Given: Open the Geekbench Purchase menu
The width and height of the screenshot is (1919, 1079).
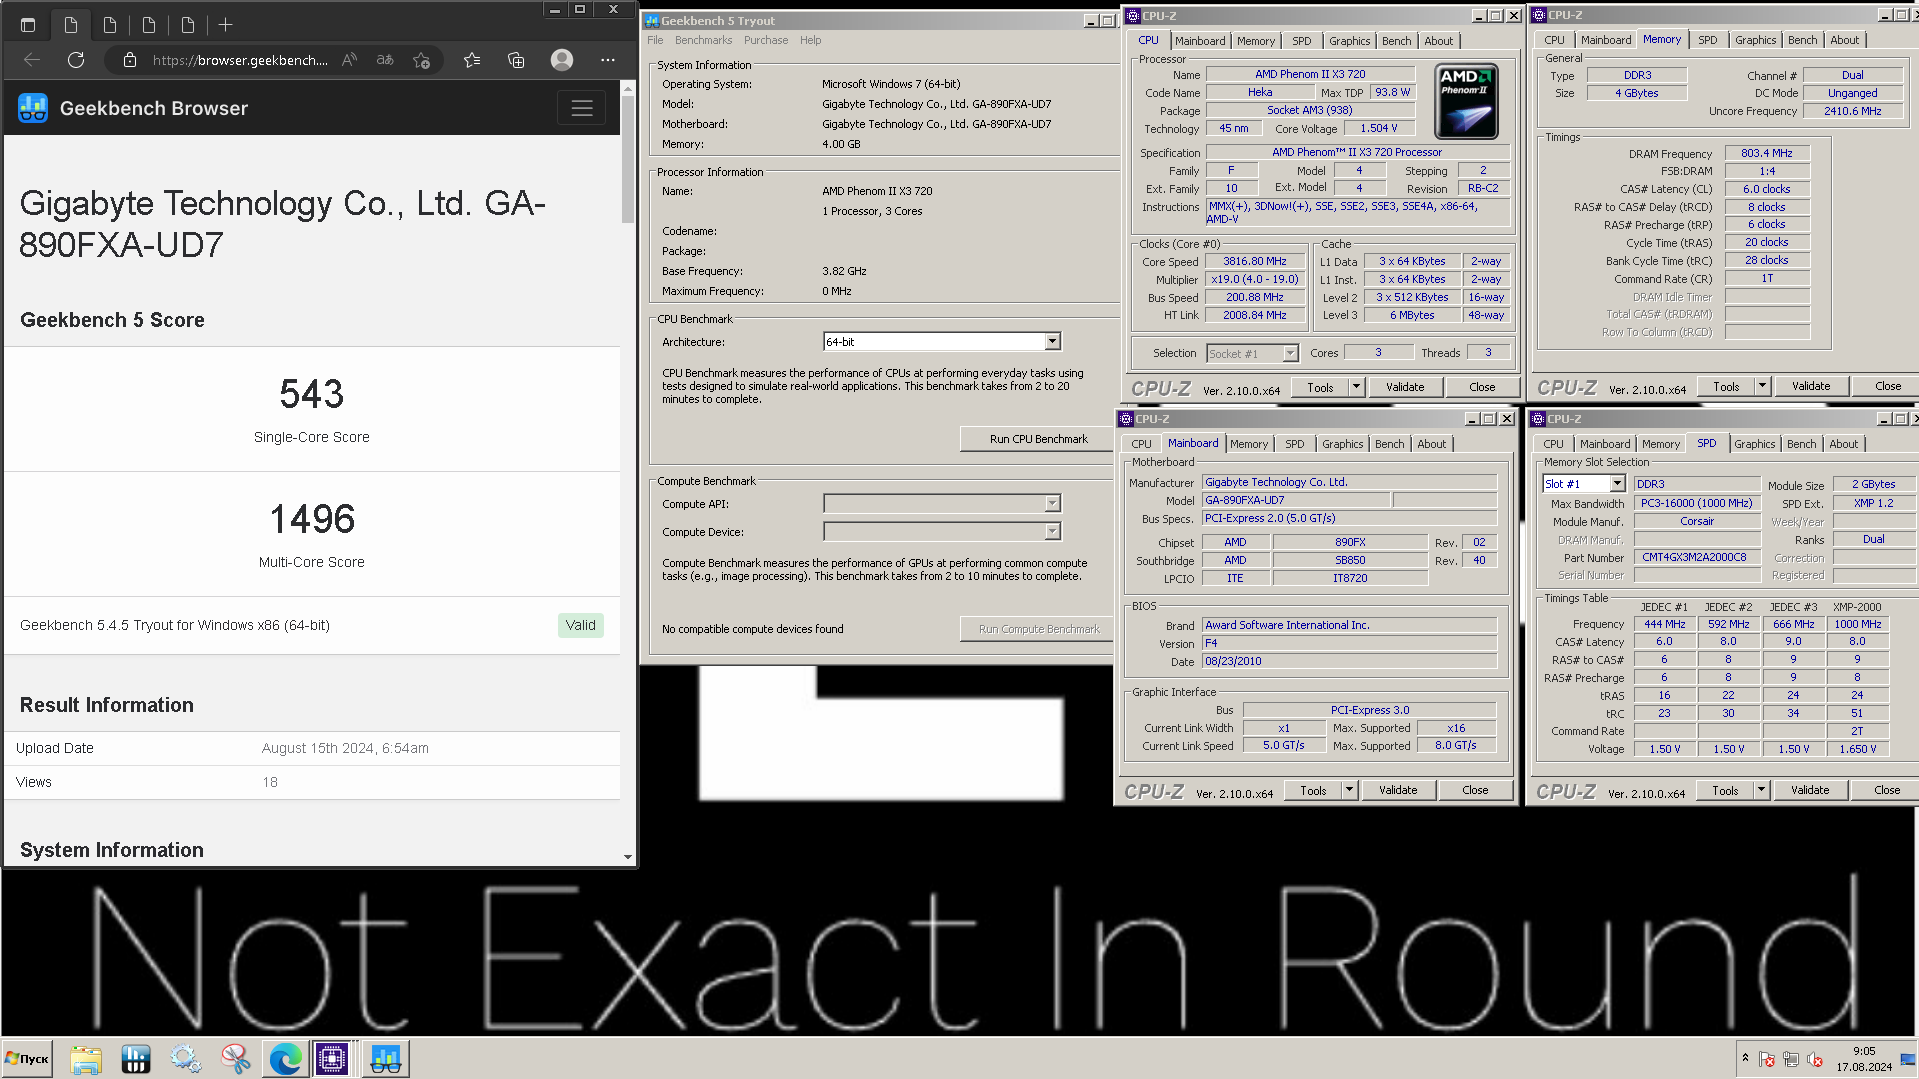Looking at the screenshot, I should click(x=766, y=40).
